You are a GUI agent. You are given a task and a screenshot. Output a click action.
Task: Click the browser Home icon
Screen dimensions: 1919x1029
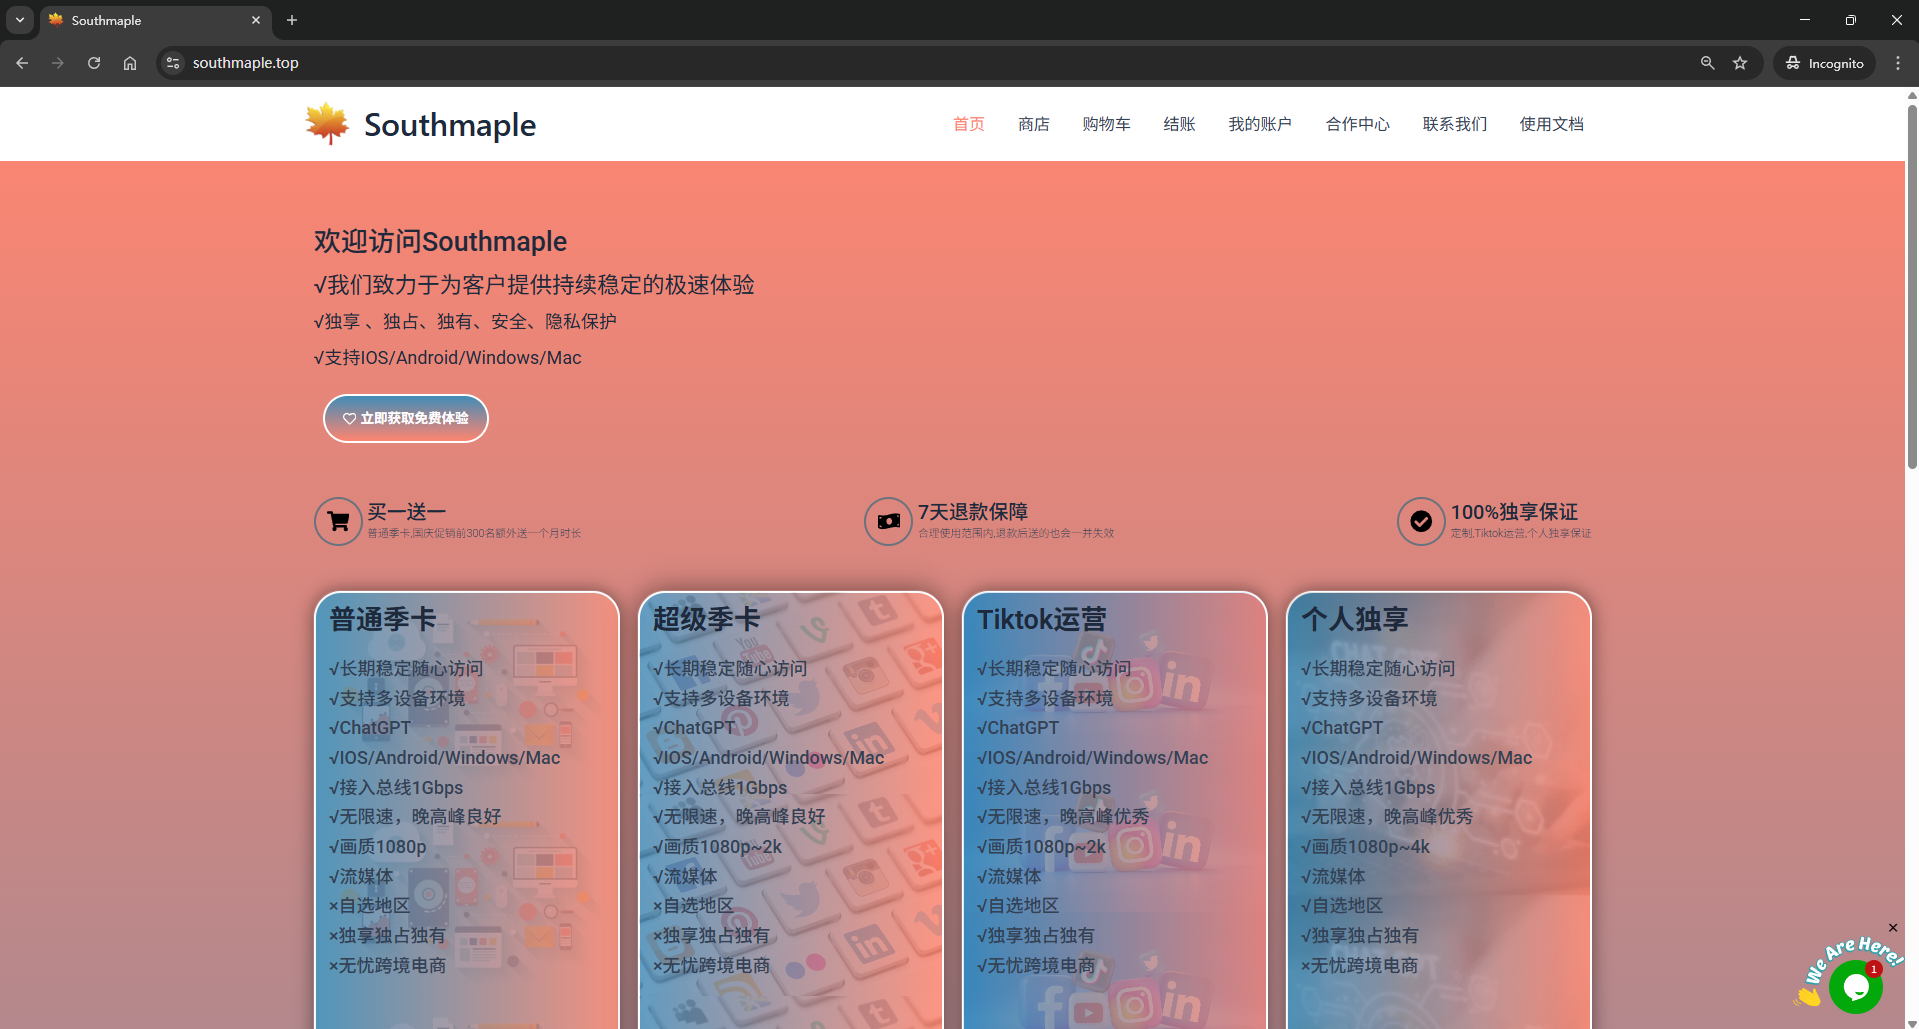coord(129,62)
